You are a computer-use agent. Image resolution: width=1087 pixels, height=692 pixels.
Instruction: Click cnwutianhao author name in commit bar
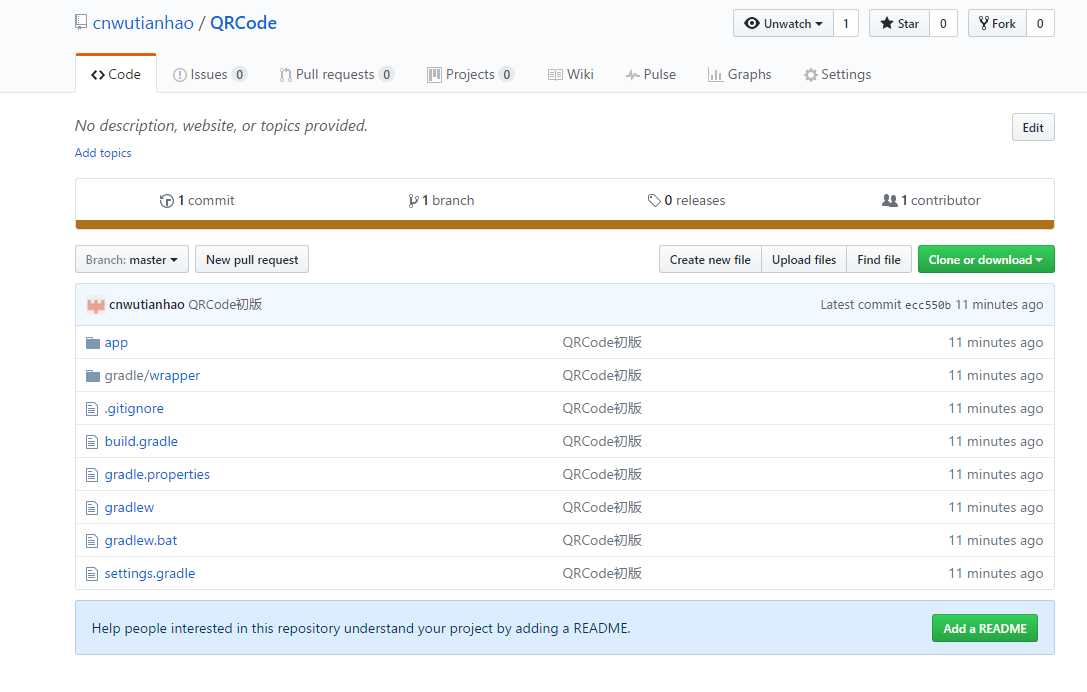(146, 305)
